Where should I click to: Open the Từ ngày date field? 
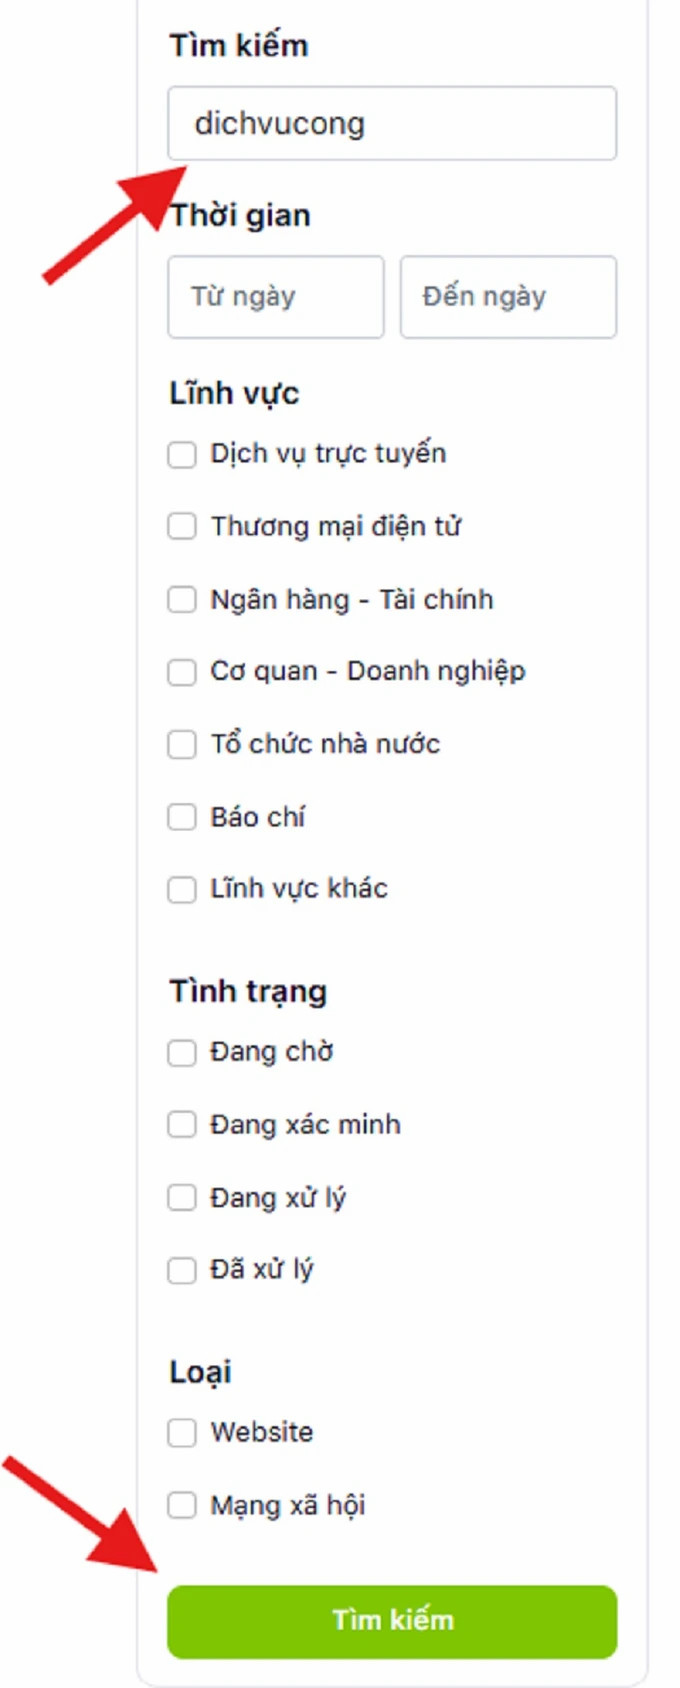[275, 296]
